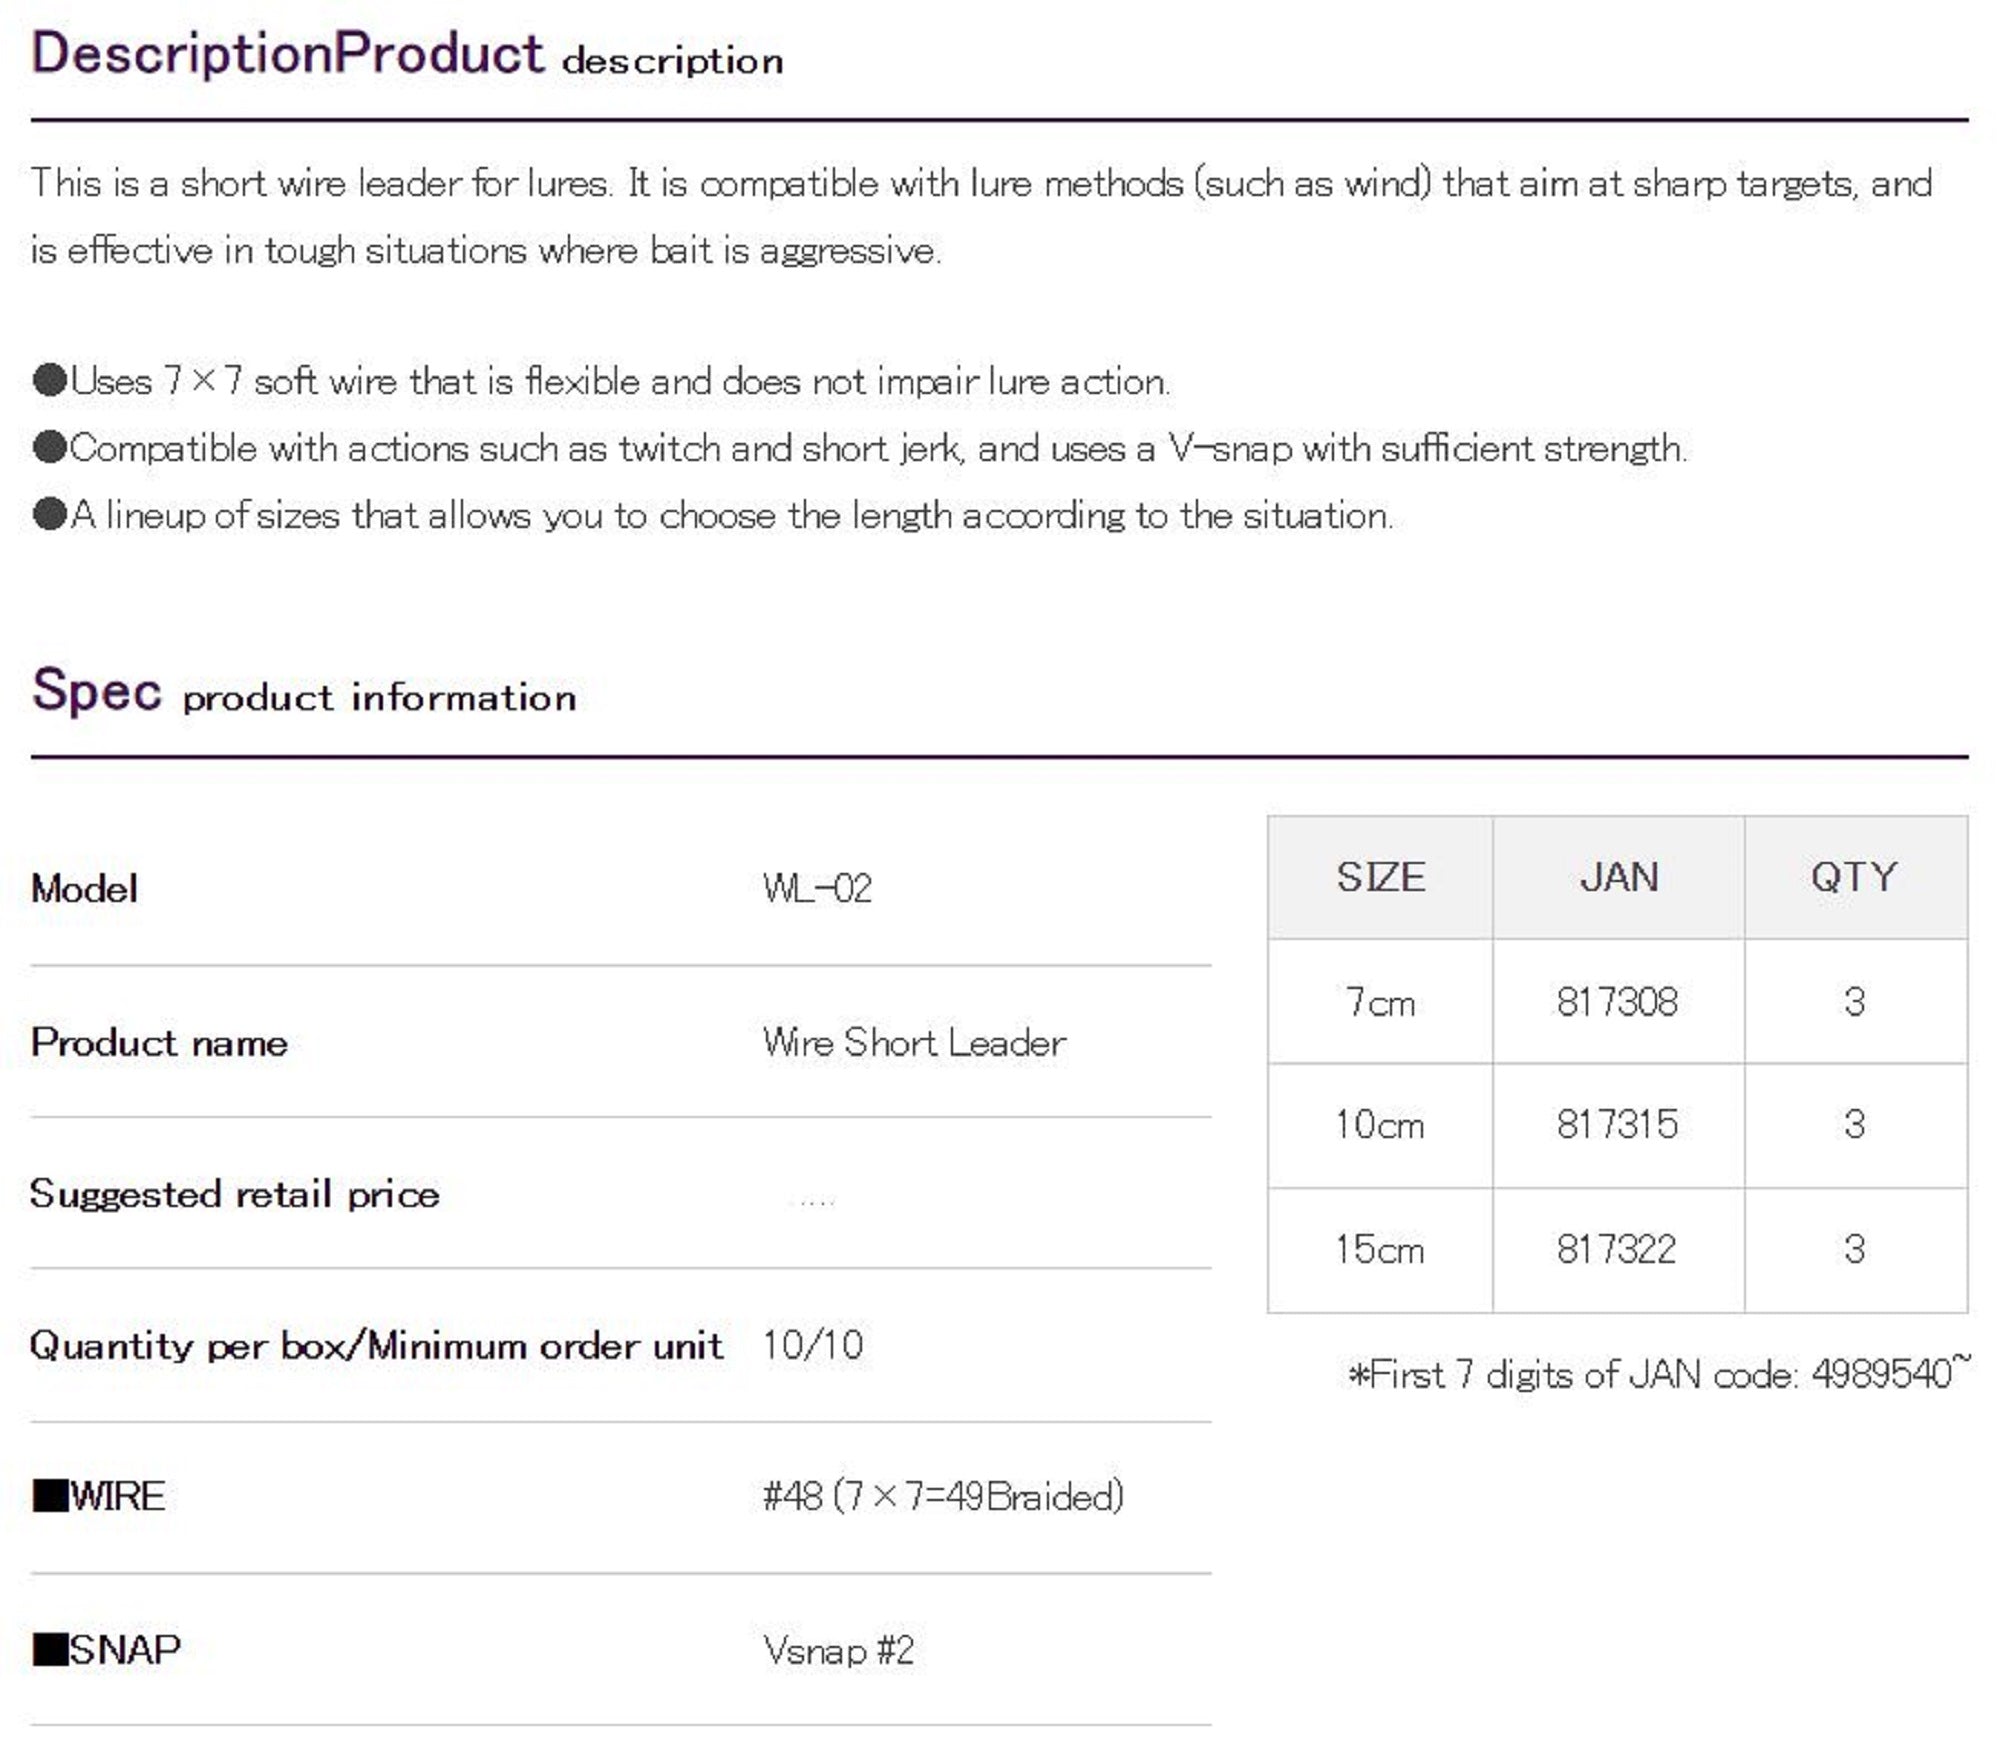The width and height of the screenshot is (2000, 1755).
Task: Click the "Wire Short Leader" product name
Action: 914,1043
